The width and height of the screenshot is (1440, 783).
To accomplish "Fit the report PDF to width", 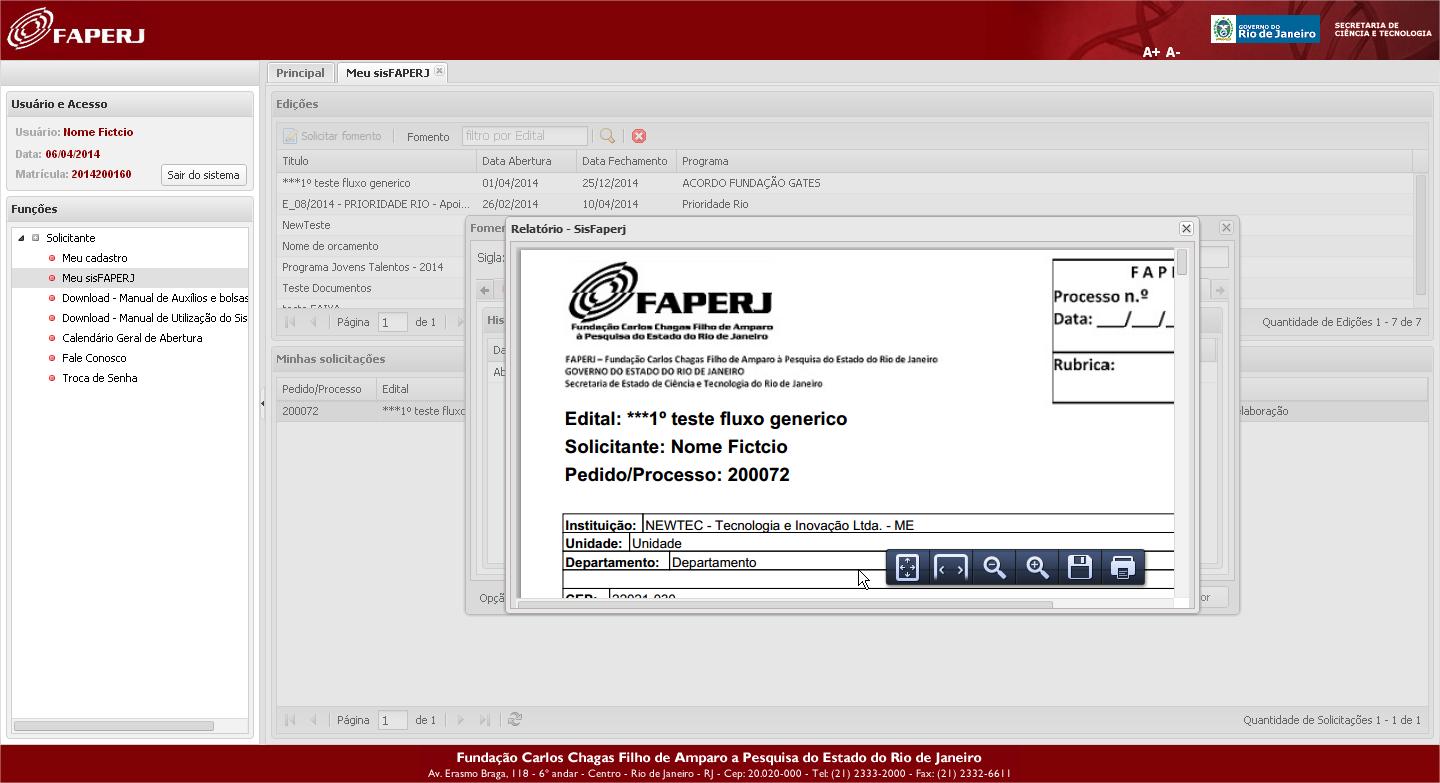I will (x=951, y=567).
